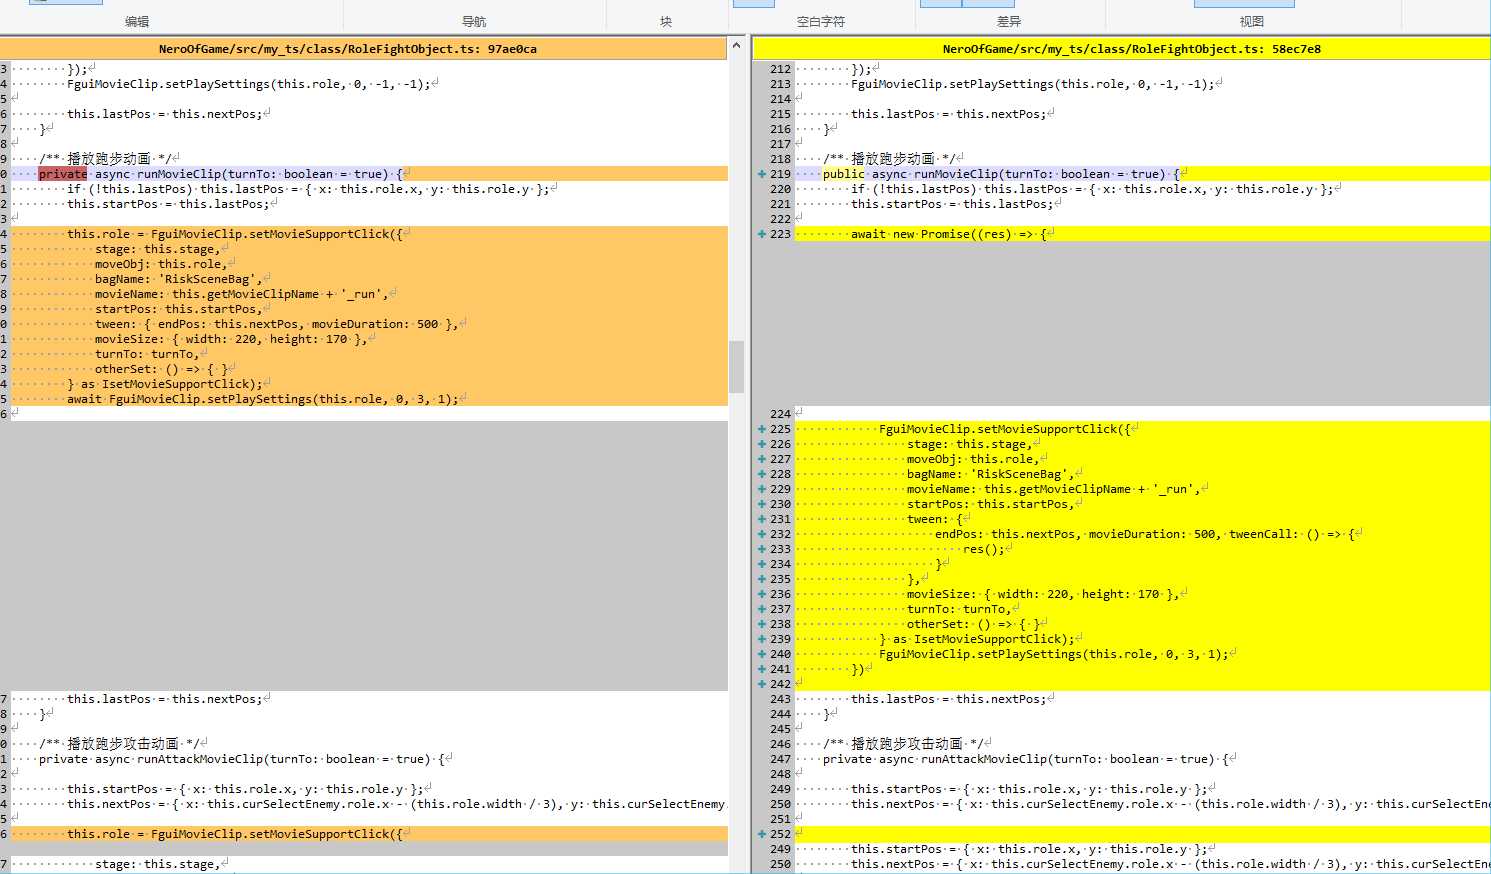The width and height of the screenshot is (1491, 874).
Task: Click the 编辑 ribbon group label
Action: point(137,21)
